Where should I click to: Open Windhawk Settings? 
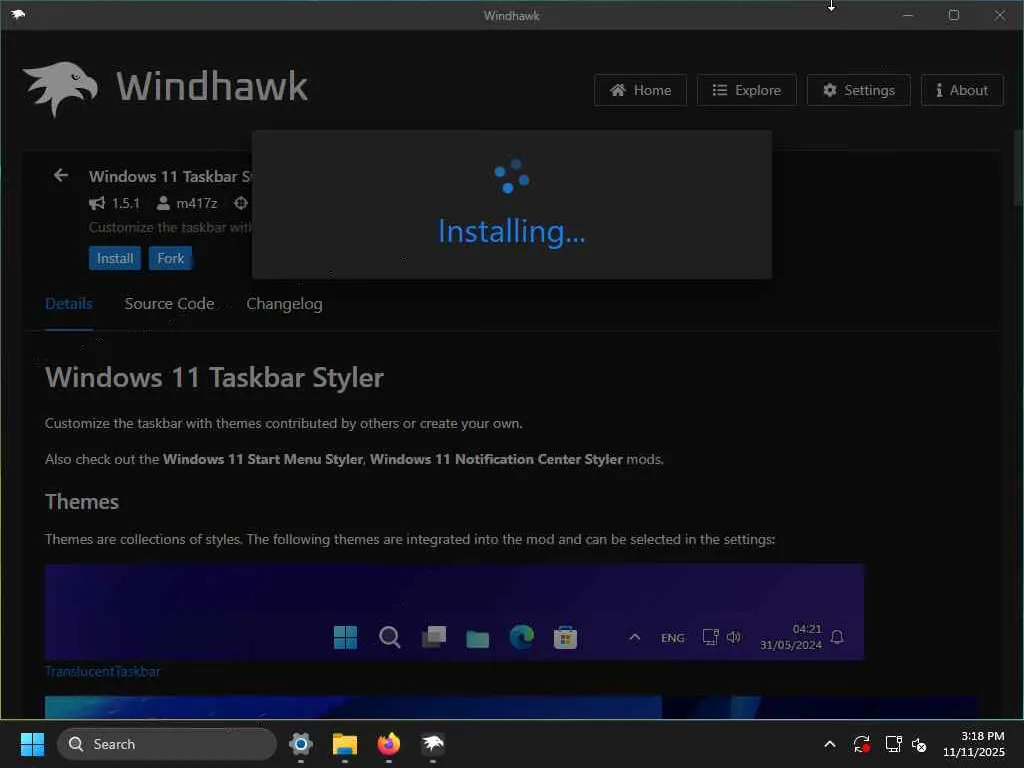point(858,90)
